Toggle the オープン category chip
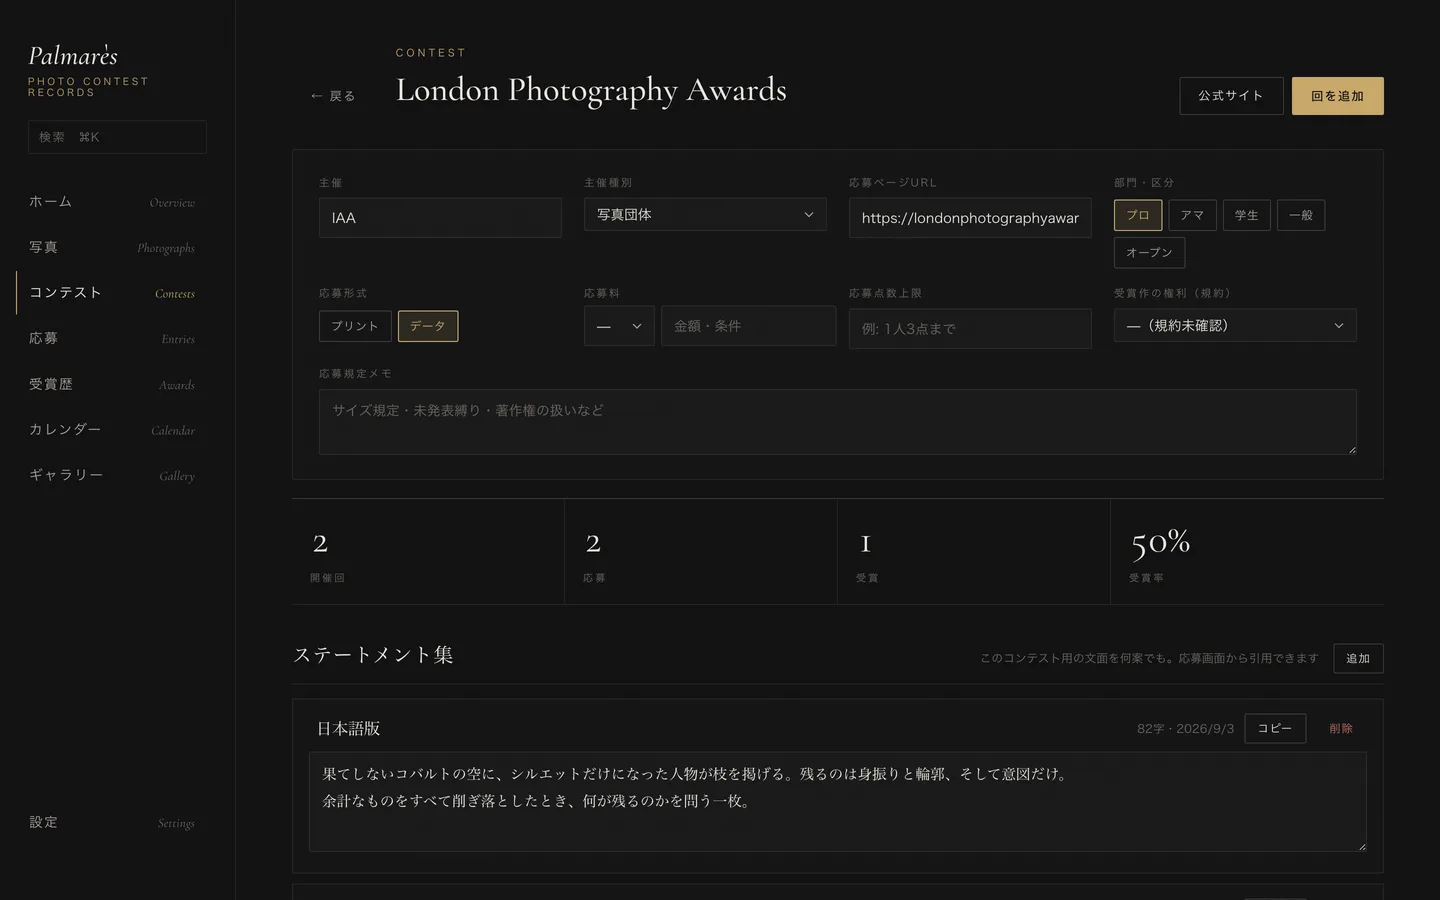This screenshot has height=900, width=1440. click(x=1149, y=253)
